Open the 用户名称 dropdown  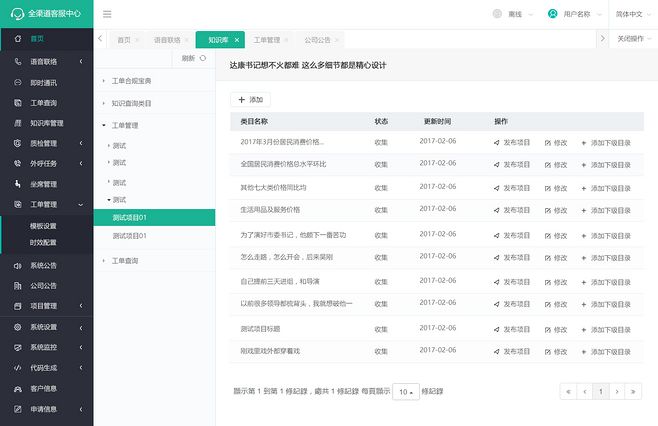575,14
